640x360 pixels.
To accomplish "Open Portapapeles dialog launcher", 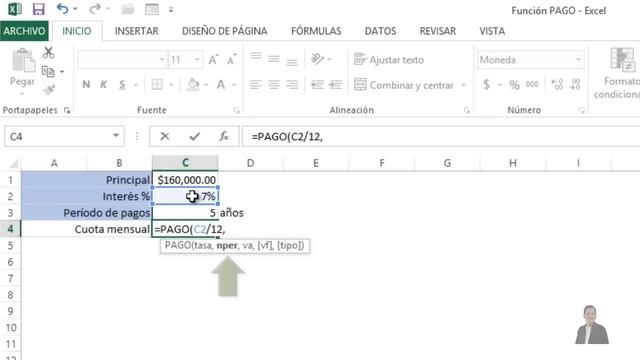I will tap(67, 110).
